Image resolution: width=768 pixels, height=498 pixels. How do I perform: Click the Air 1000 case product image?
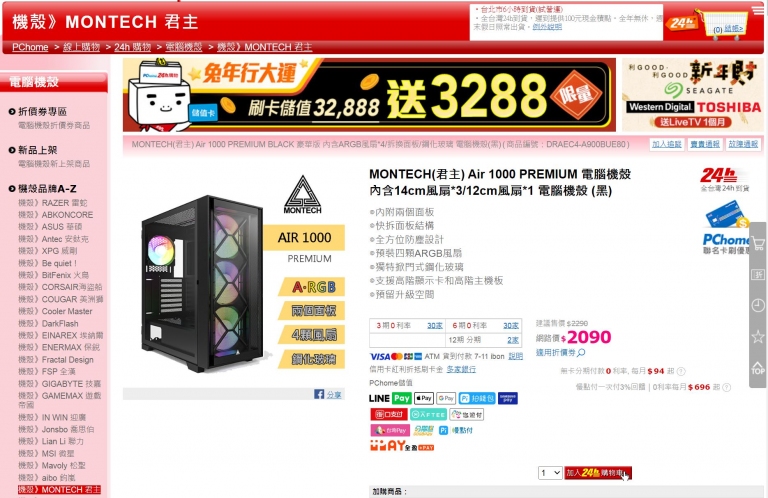(x=202, y=283)
